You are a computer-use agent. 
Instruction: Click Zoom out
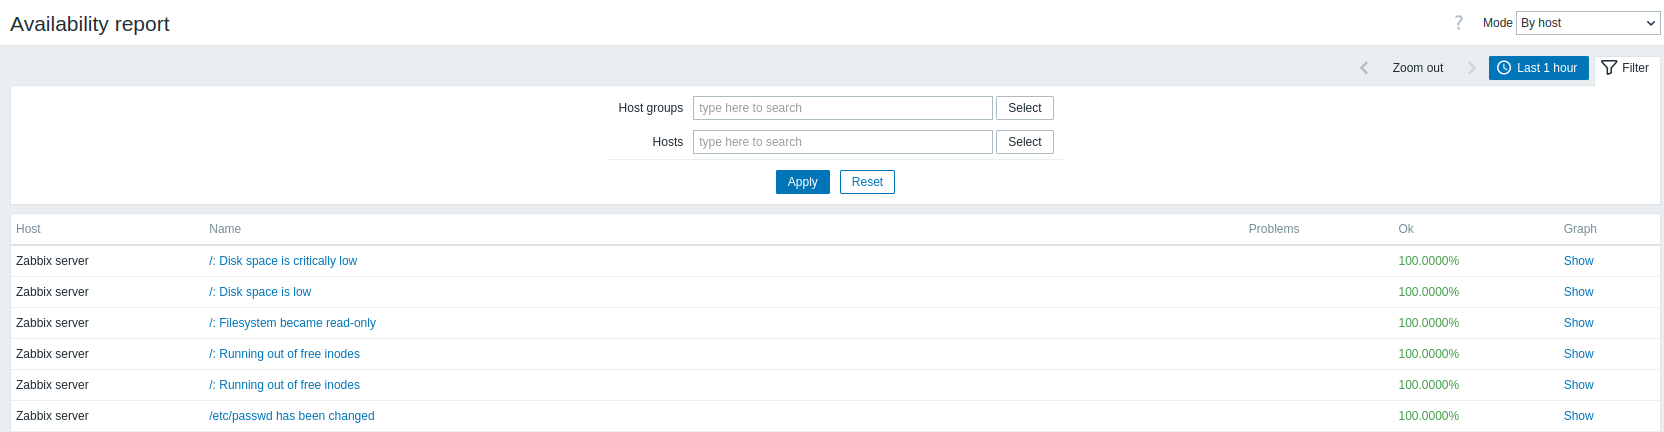pos(1418,68)
